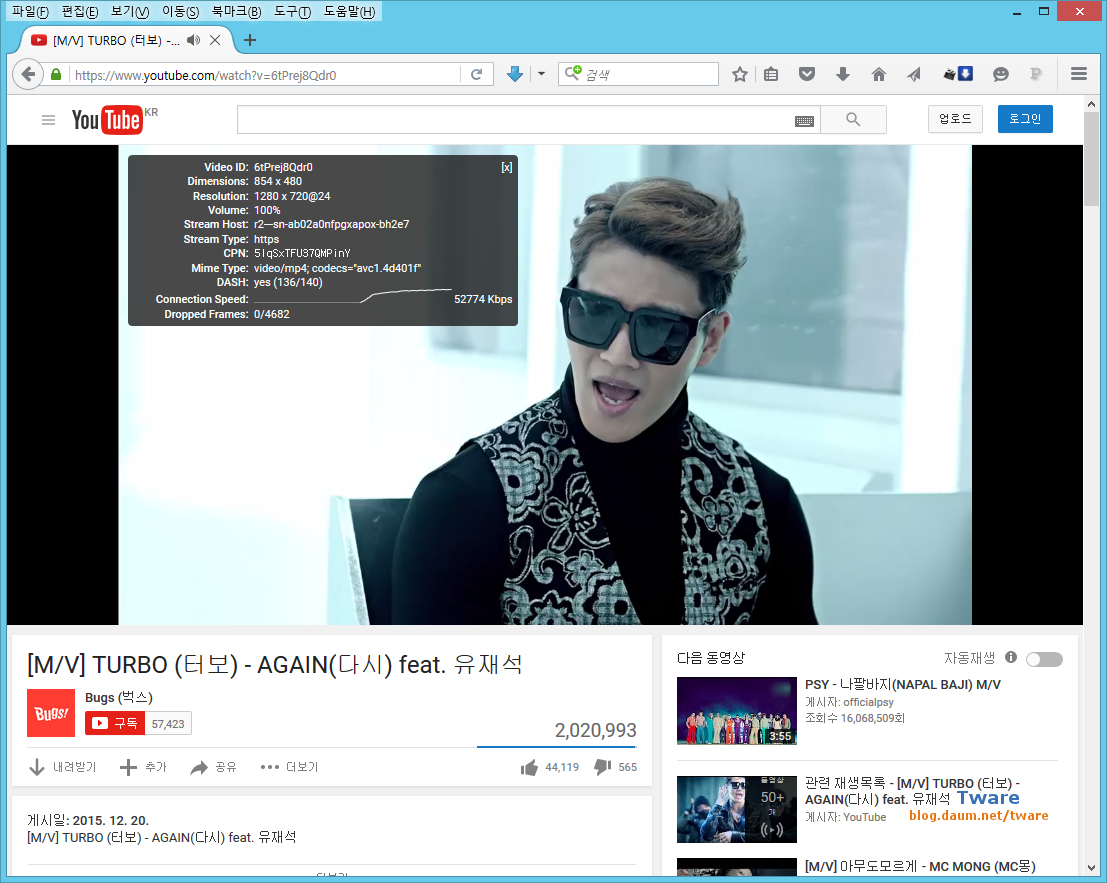Click the Bugs! channel avatar
The width and height of the screenshot is (1107, 883).
click(51, 713)
